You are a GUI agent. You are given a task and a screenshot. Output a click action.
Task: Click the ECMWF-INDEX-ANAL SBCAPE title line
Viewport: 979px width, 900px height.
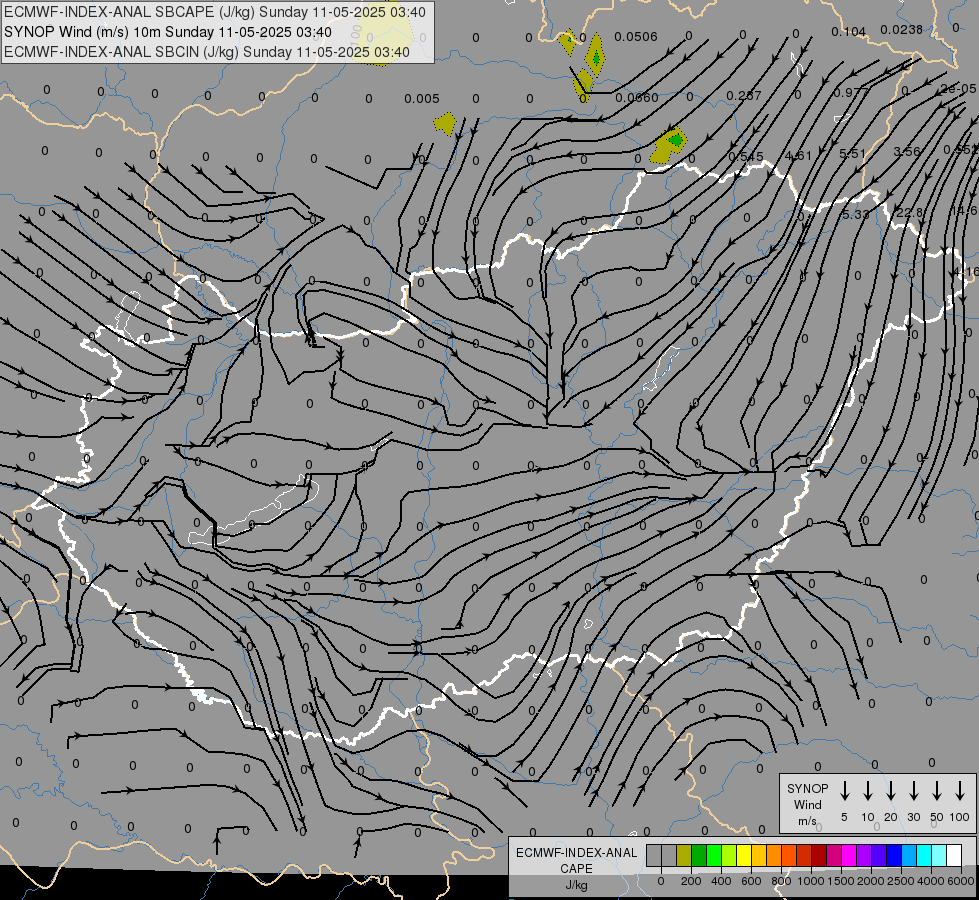[x=215, y=12]
